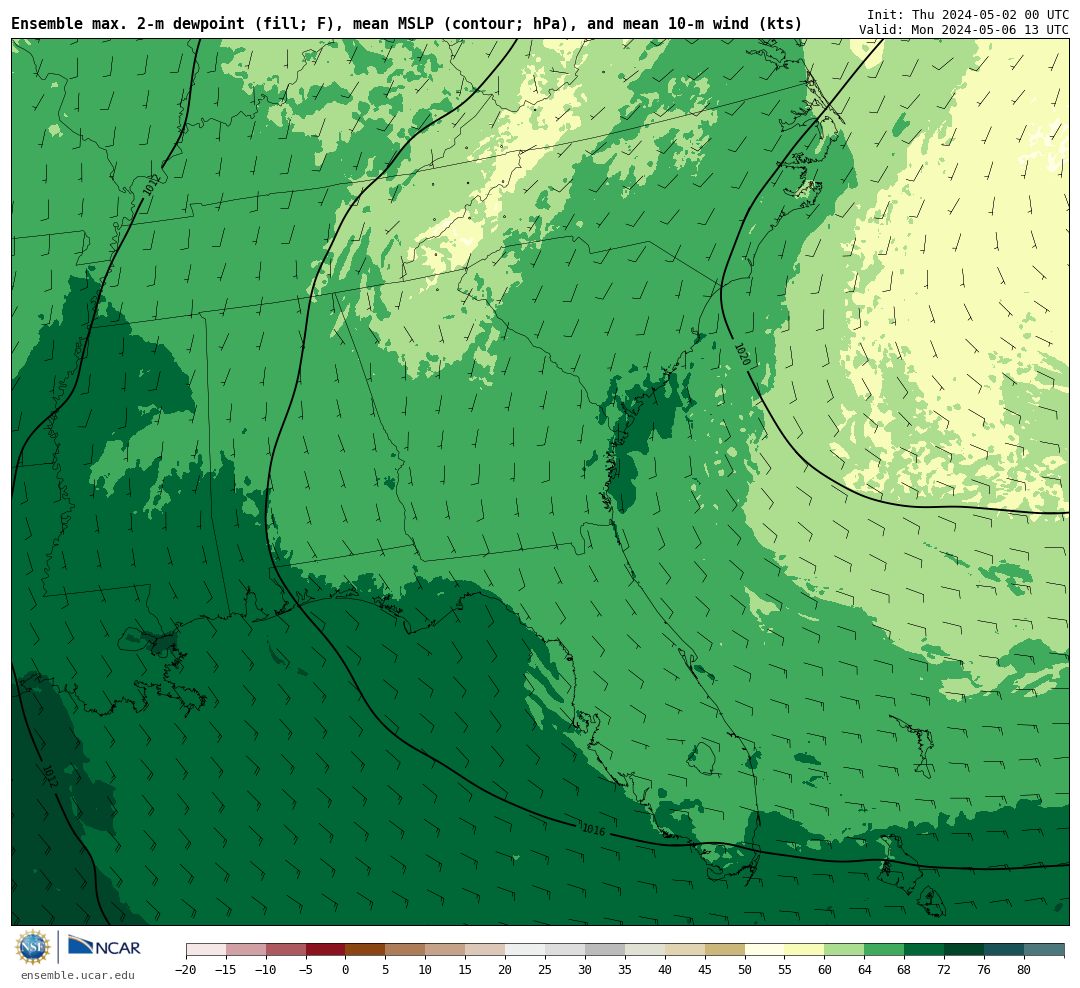This screenshot has width=1080, height=988.
Task: Click the color swatch between -20 and -15
Action: coord(206,950)
